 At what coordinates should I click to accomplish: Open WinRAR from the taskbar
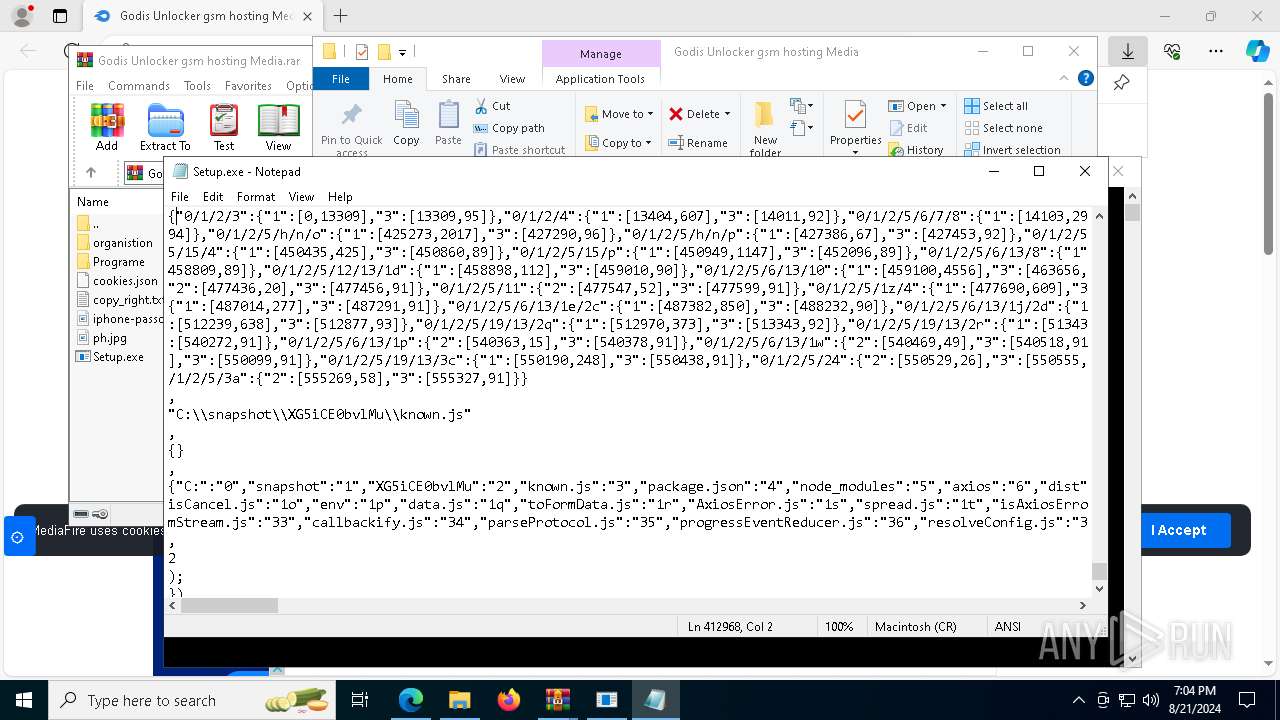[x=557, y=700]
